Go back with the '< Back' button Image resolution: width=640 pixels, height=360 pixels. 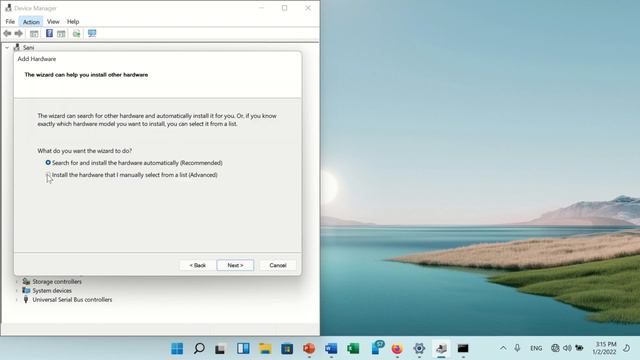(x=198, y=265)
